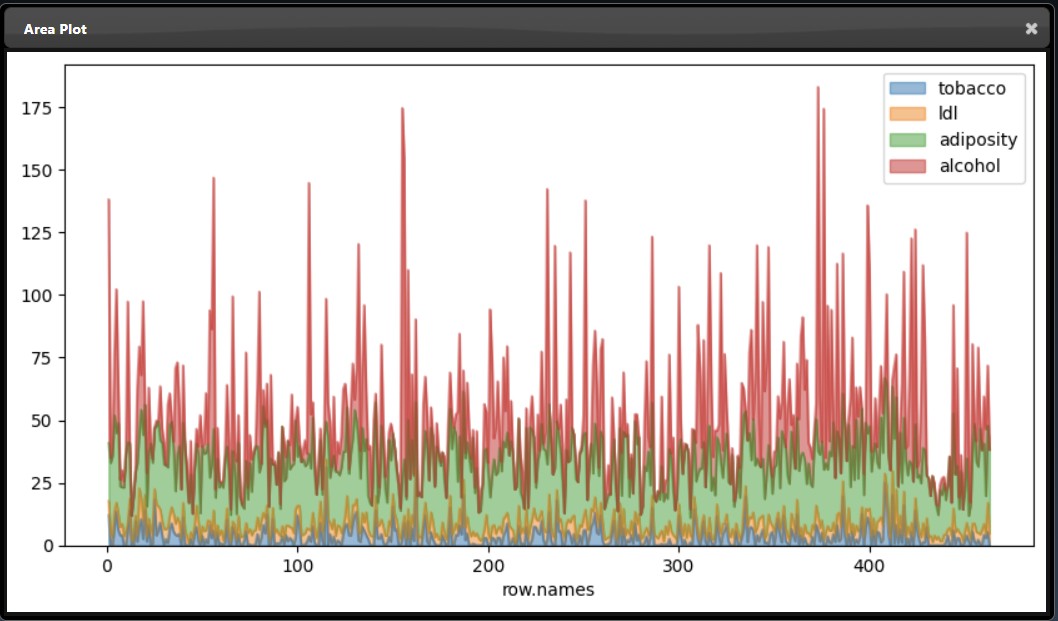Click the row.names x-axis label

click(x=548, y=590)
